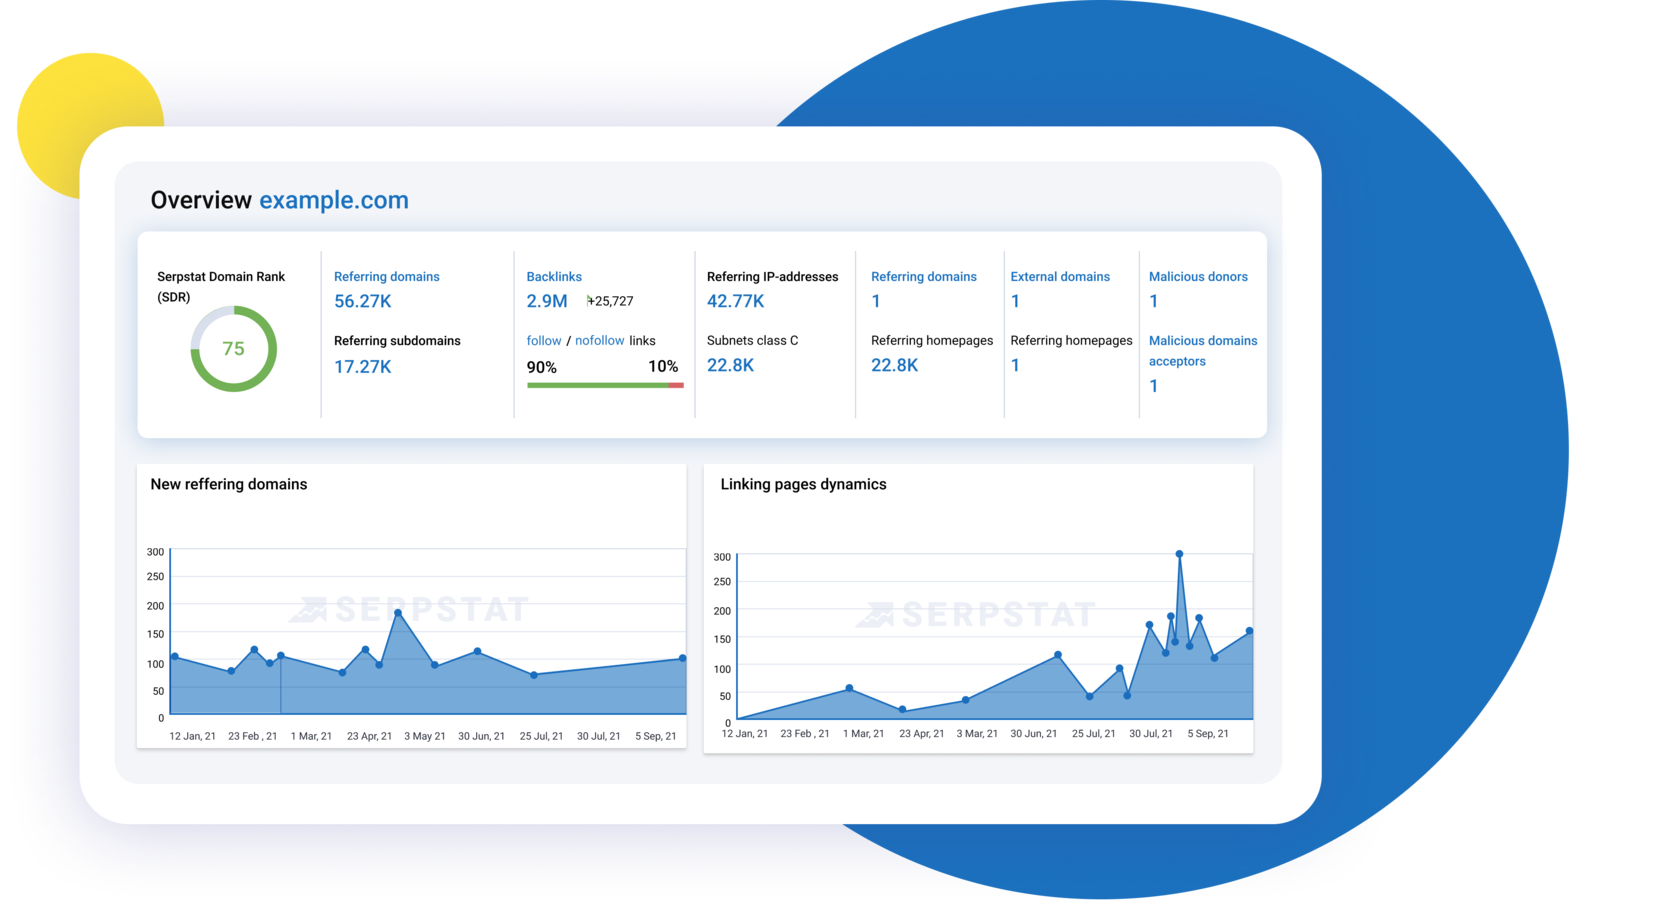Click the last data point in Linking pages dynamics chart

pyautogui.click(x=1250, y=631)
